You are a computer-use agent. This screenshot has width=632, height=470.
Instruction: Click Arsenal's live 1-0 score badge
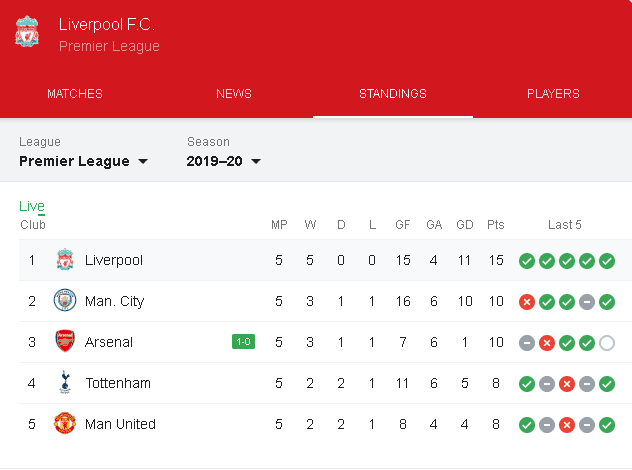[x=243, y=341]
